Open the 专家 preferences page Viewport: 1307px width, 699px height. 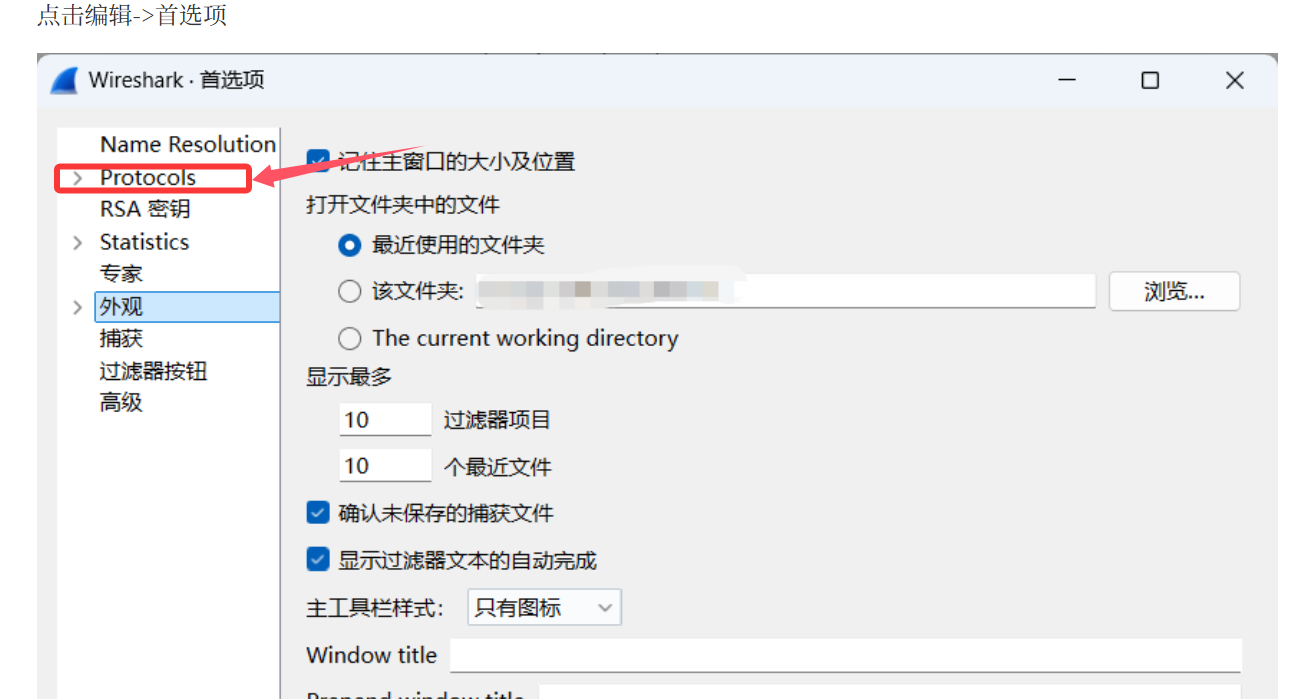121,273
